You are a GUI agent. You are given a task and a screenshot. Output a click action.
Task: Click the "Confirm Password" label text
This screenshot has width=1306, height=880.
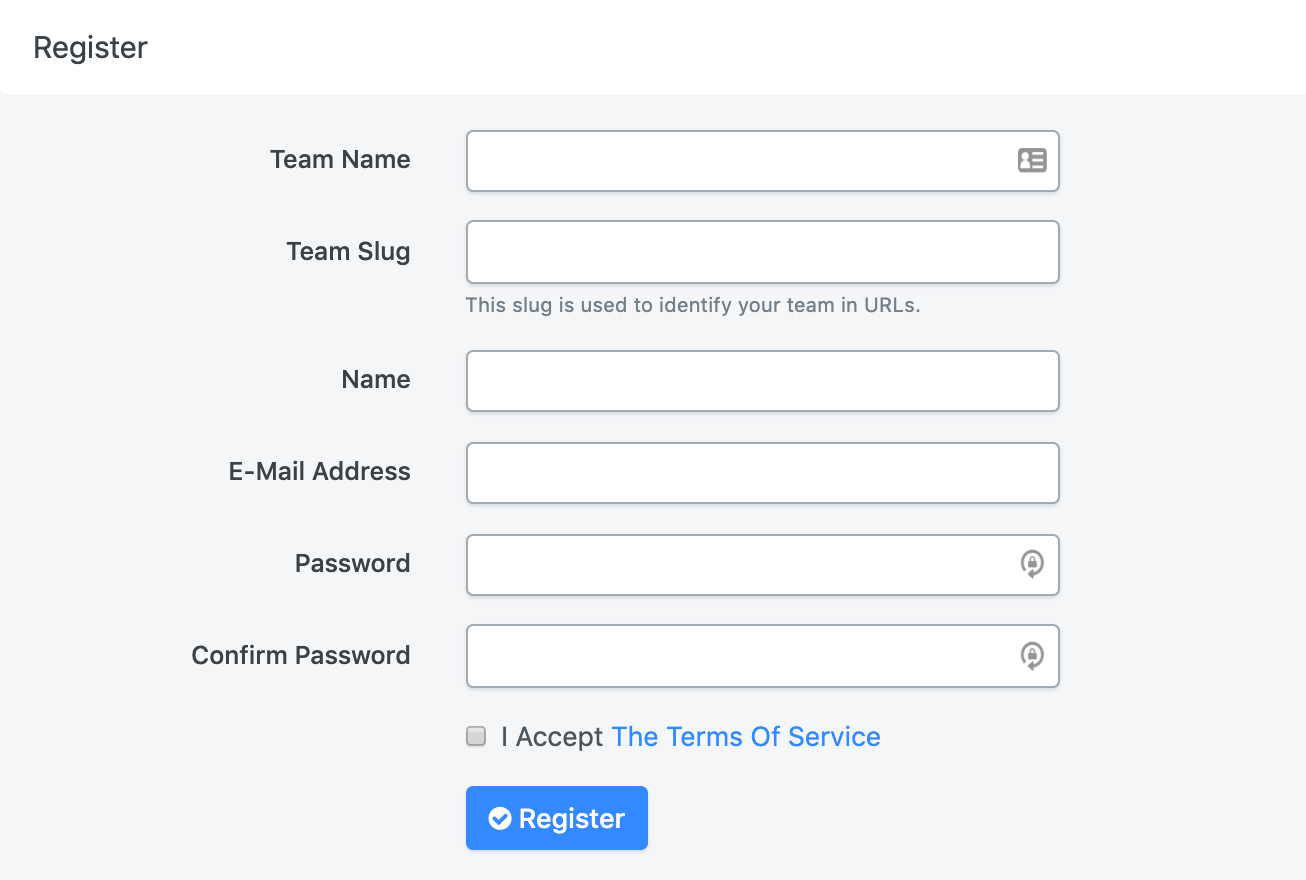301,656
